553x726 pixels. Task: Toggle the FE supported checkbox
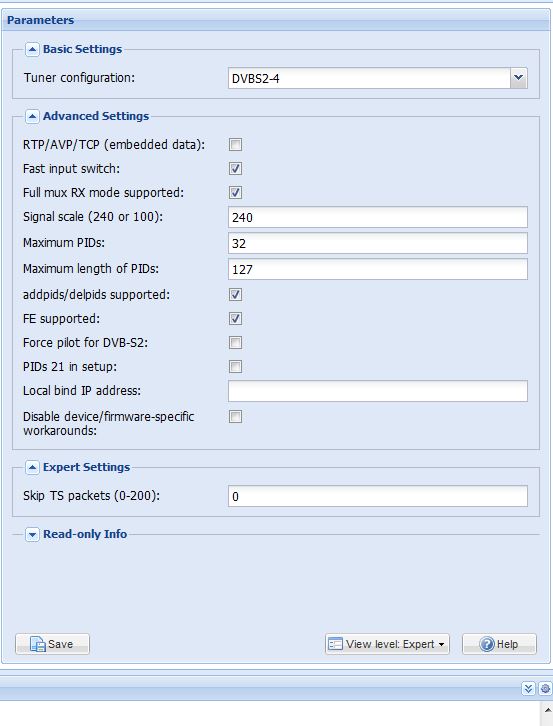(x=235, y=319)
